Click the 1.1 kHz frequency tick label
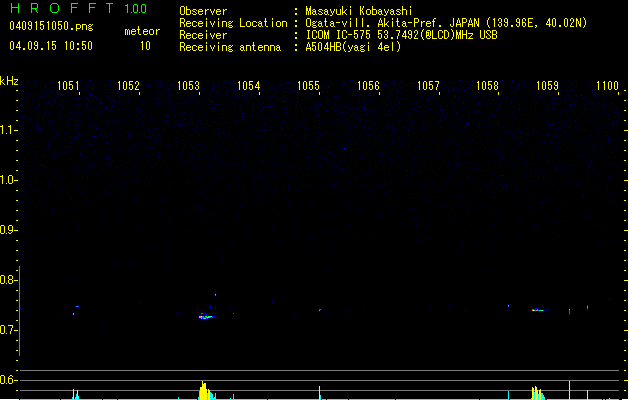 [8, 130]
